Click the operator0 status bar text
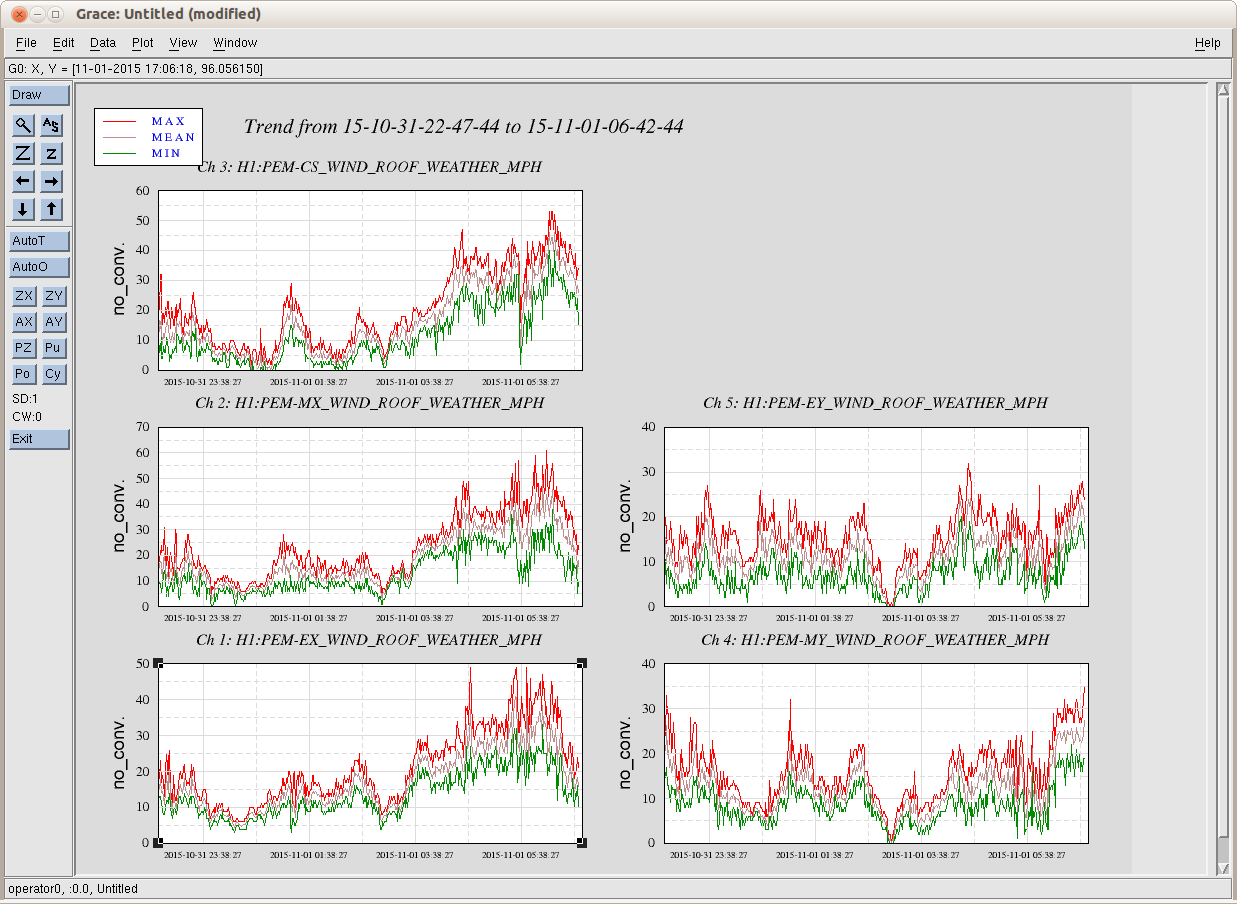The height and width of the screenshot is (904, 1237). [73, 889]
